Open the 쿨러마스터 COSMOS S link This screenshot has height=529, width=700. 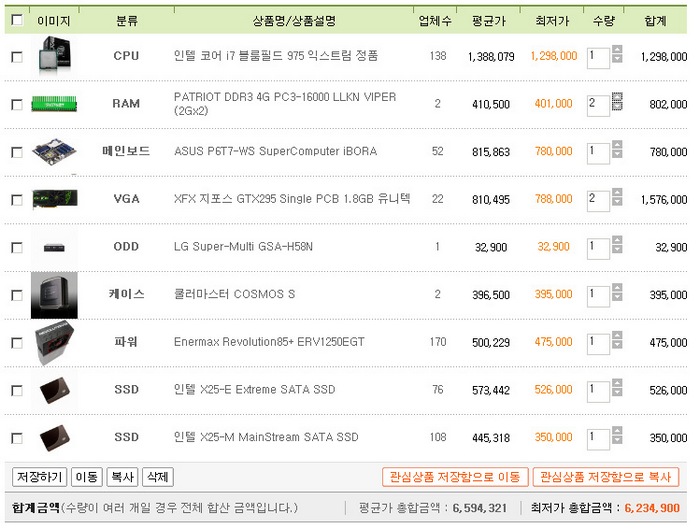click(x=234, y=294)
